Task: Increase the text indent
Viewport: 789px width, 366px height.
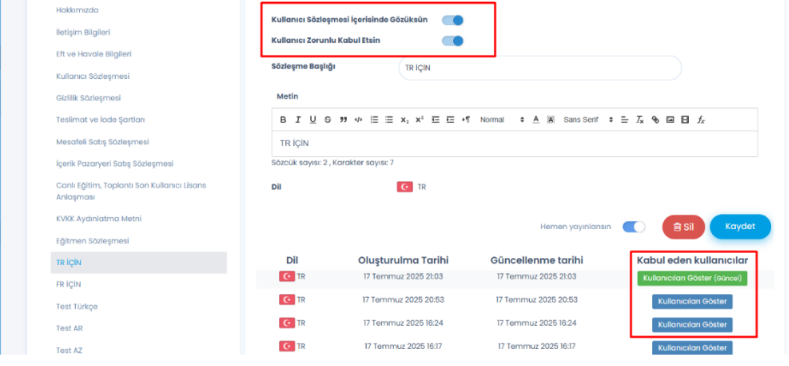Action: click(451, 120)
